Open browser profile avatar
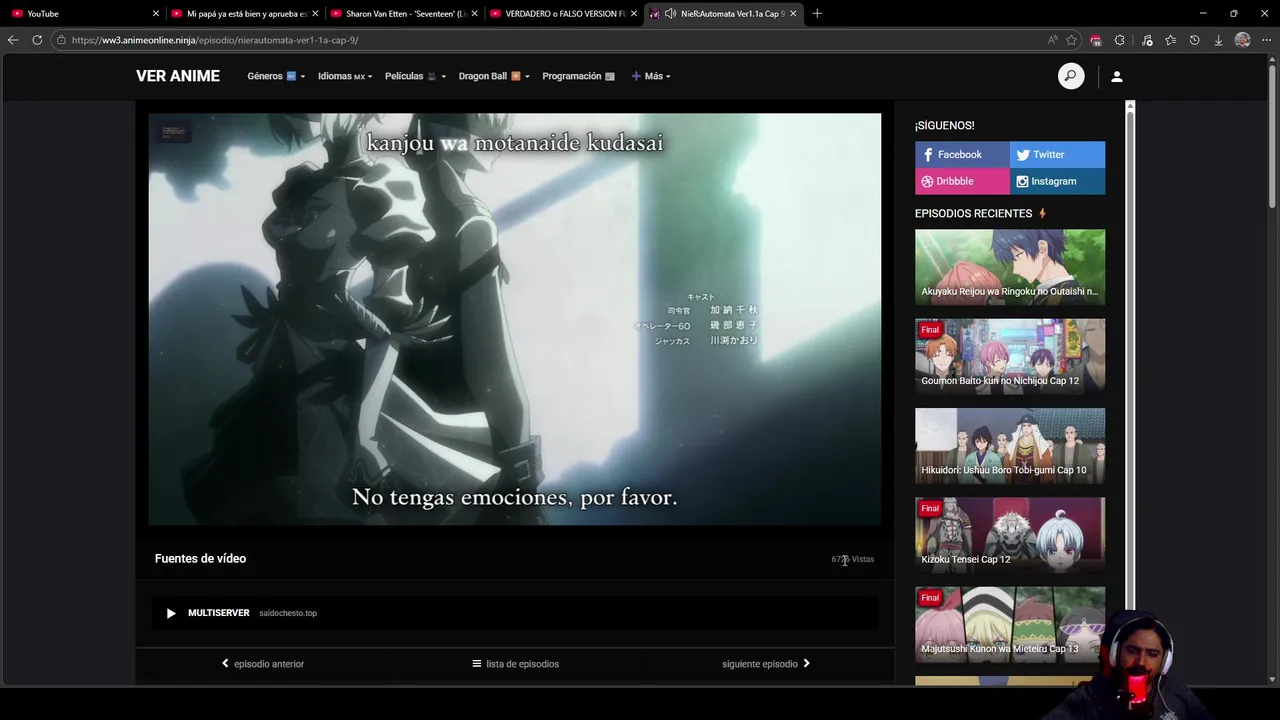The image size is (1280, 720). point(1243,40)
